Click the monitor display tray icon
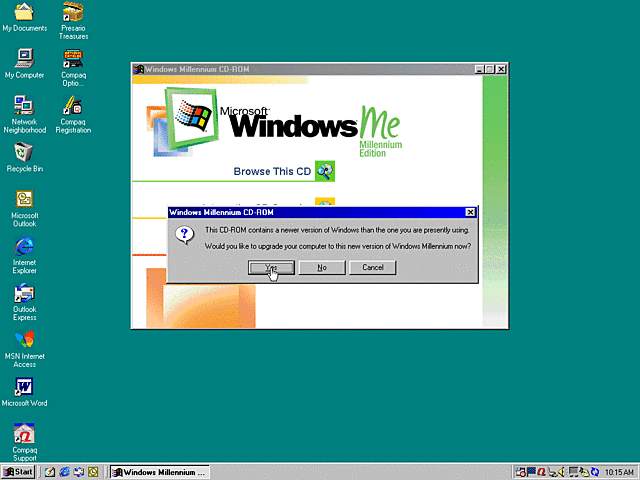This screenshot has width=640, height=480. tap(574, 472)
